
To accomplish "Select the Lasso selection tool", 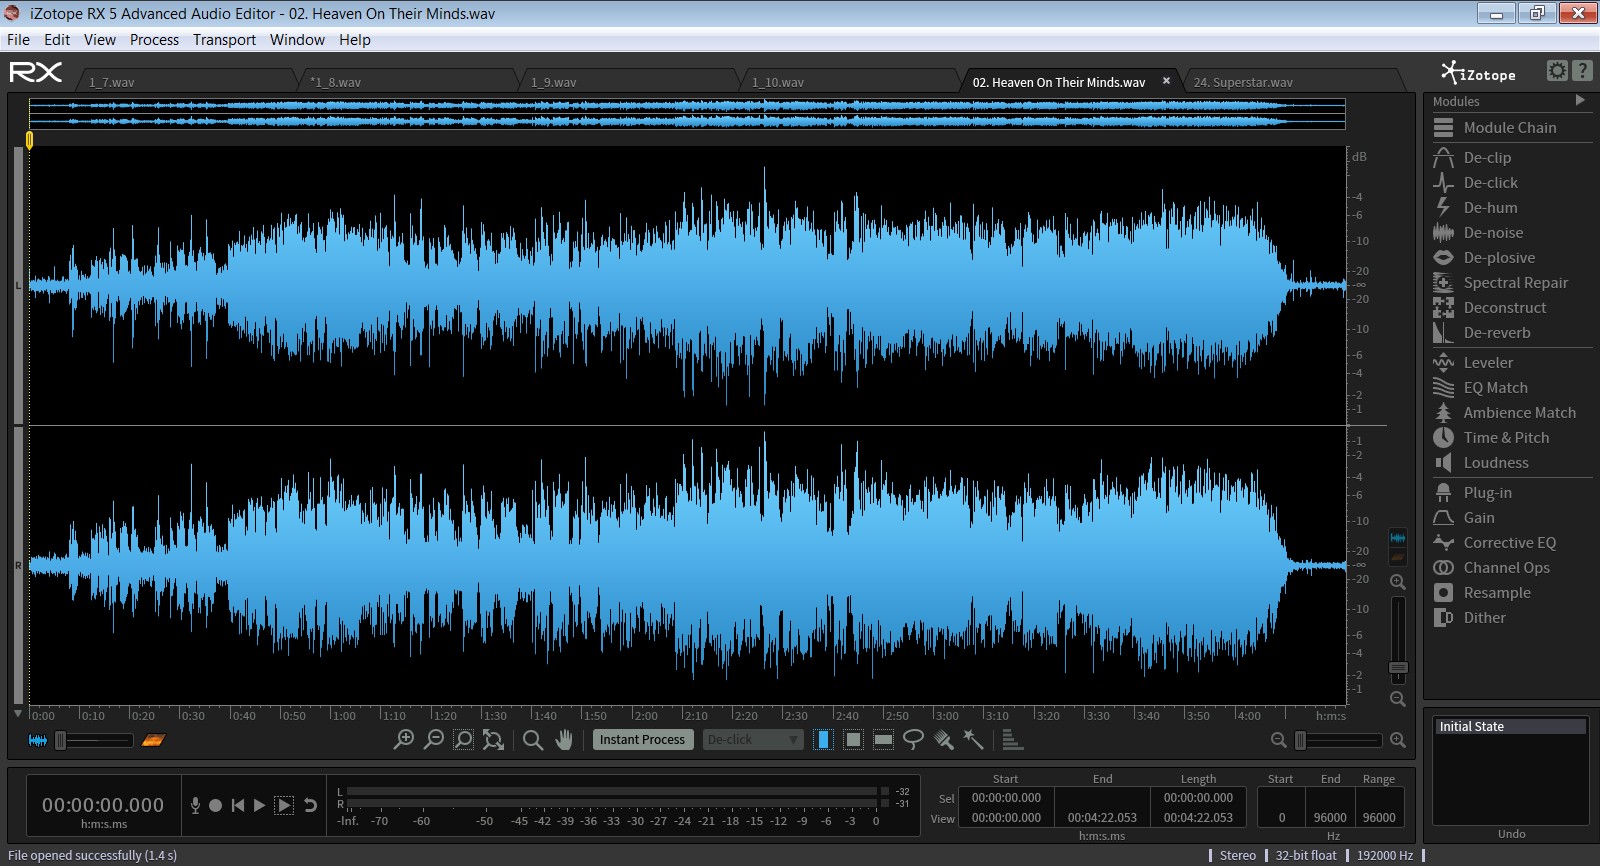I will (913, 740).
